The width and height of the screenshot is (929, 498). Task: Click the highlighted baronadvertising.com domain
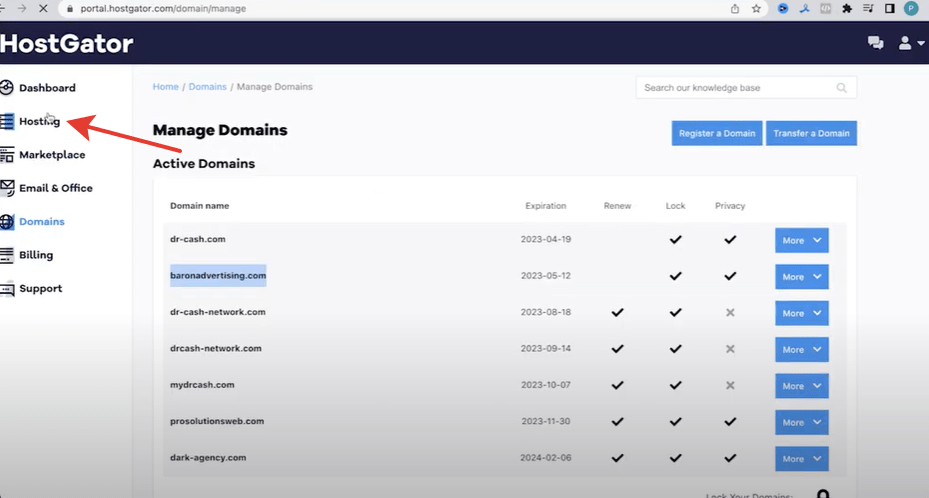tap(218, 275)
